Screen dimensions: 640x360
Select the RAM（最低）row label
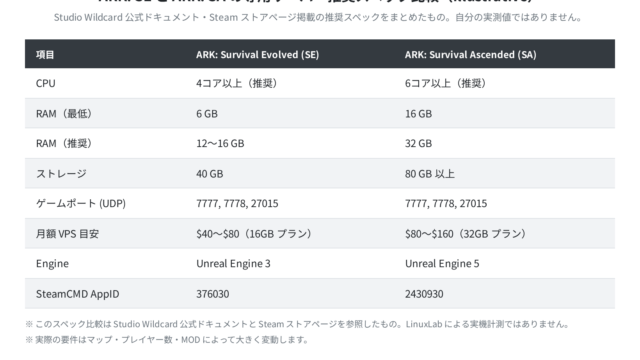click(x=65, y=113)
